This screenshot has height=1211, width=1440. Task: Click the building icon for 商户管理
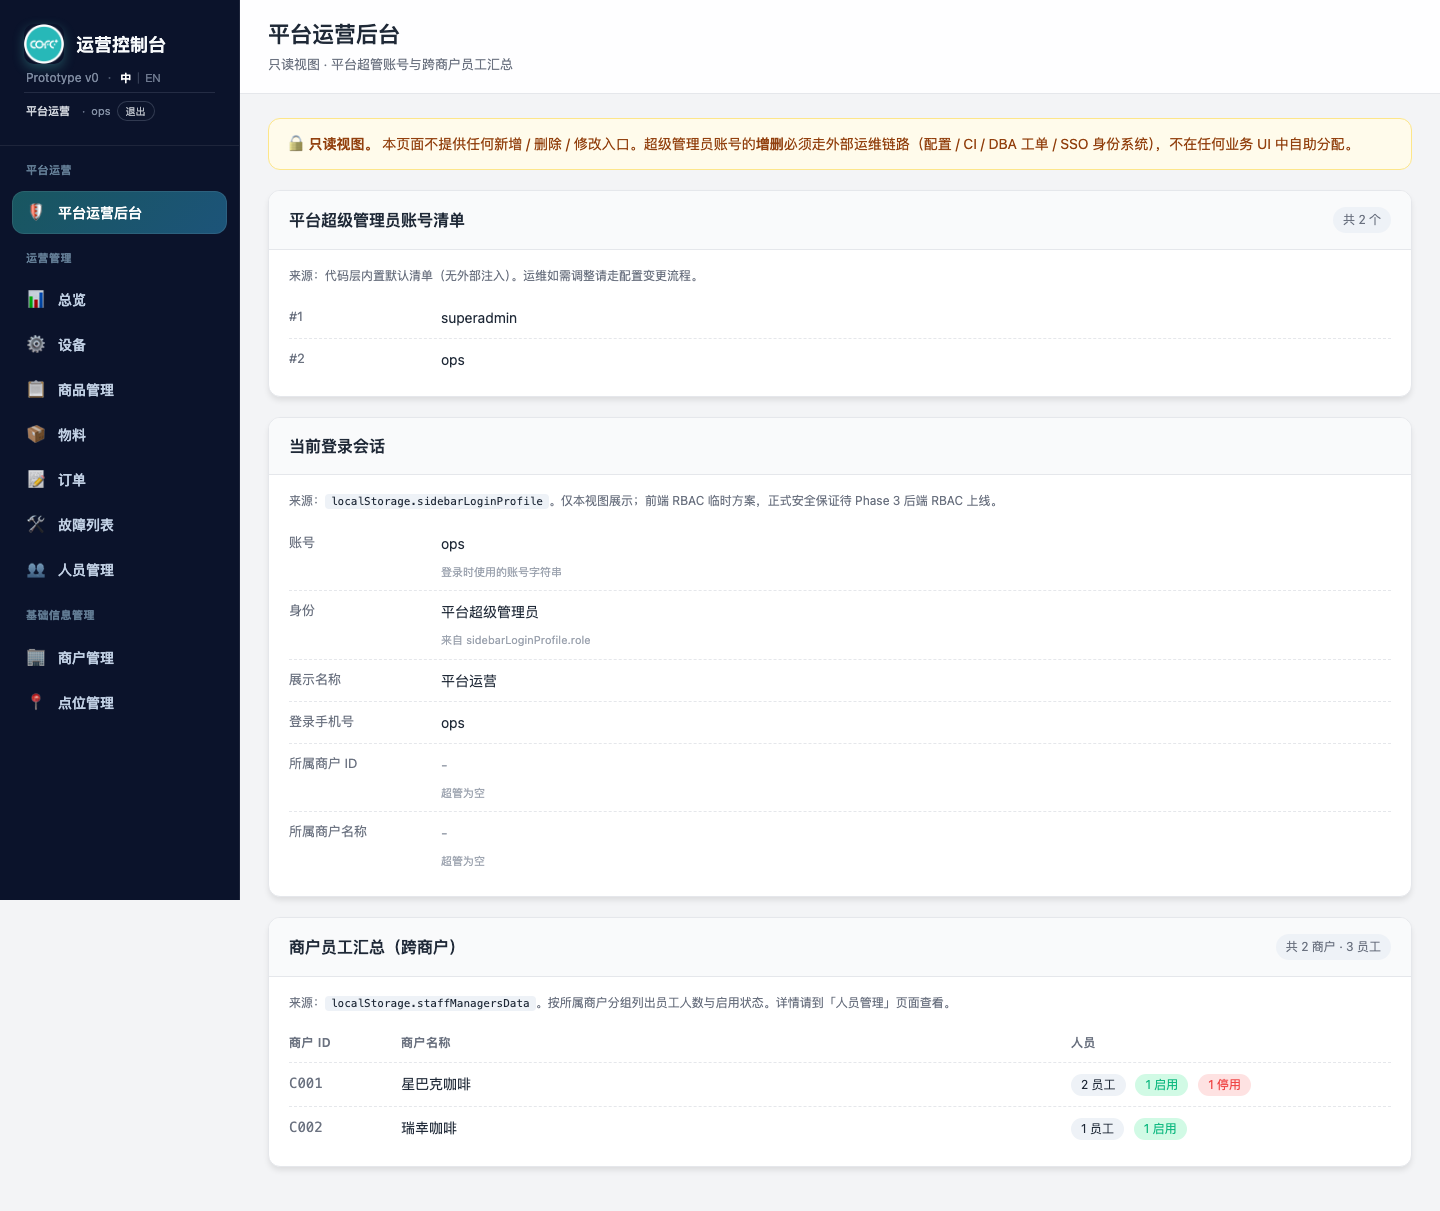[x=36, y=657]
